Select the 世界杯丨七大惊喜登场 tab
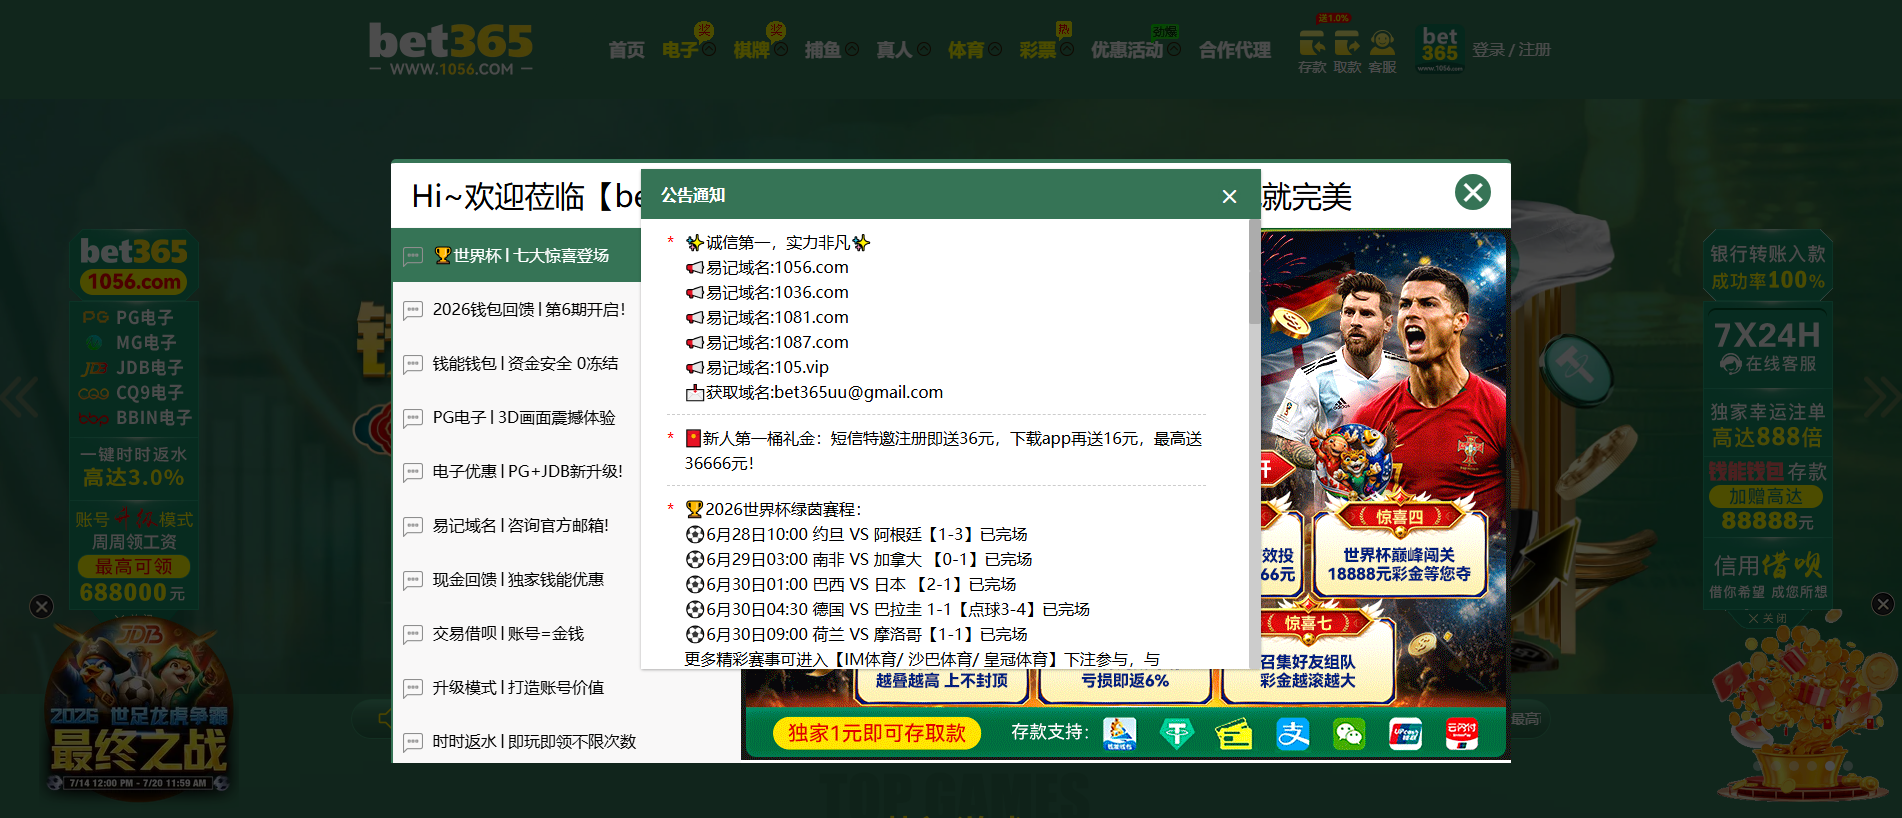 point(516,256)
